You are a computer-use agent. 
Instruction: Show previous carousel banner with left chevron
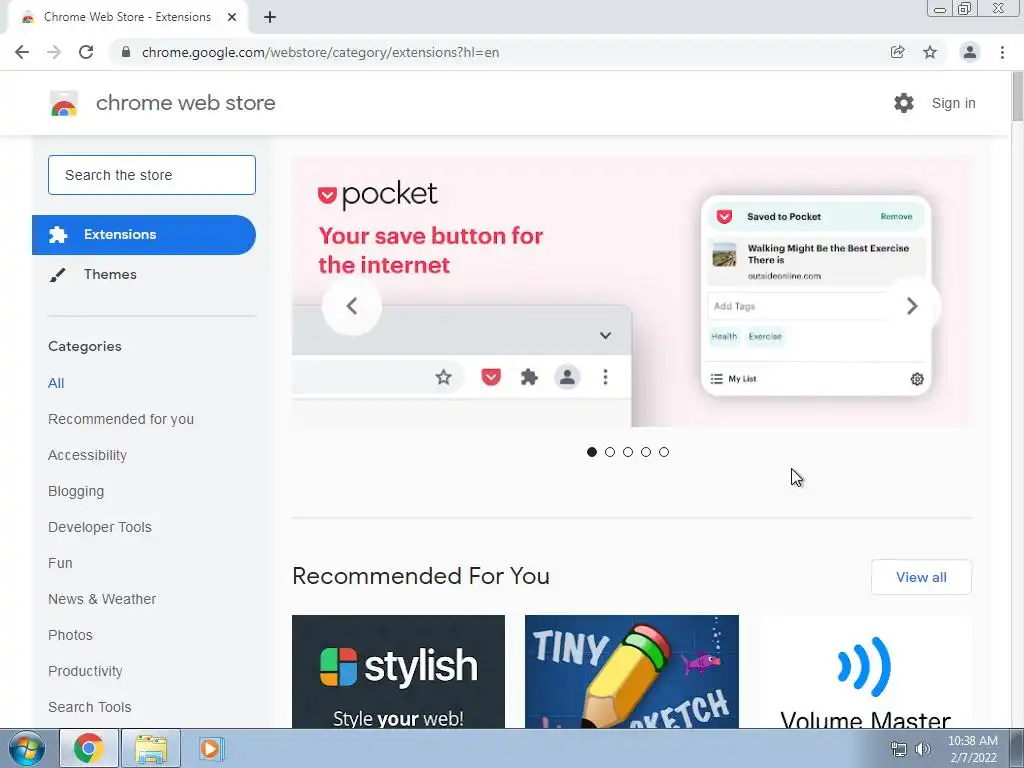pyautogui.click(x=352, y=306)
